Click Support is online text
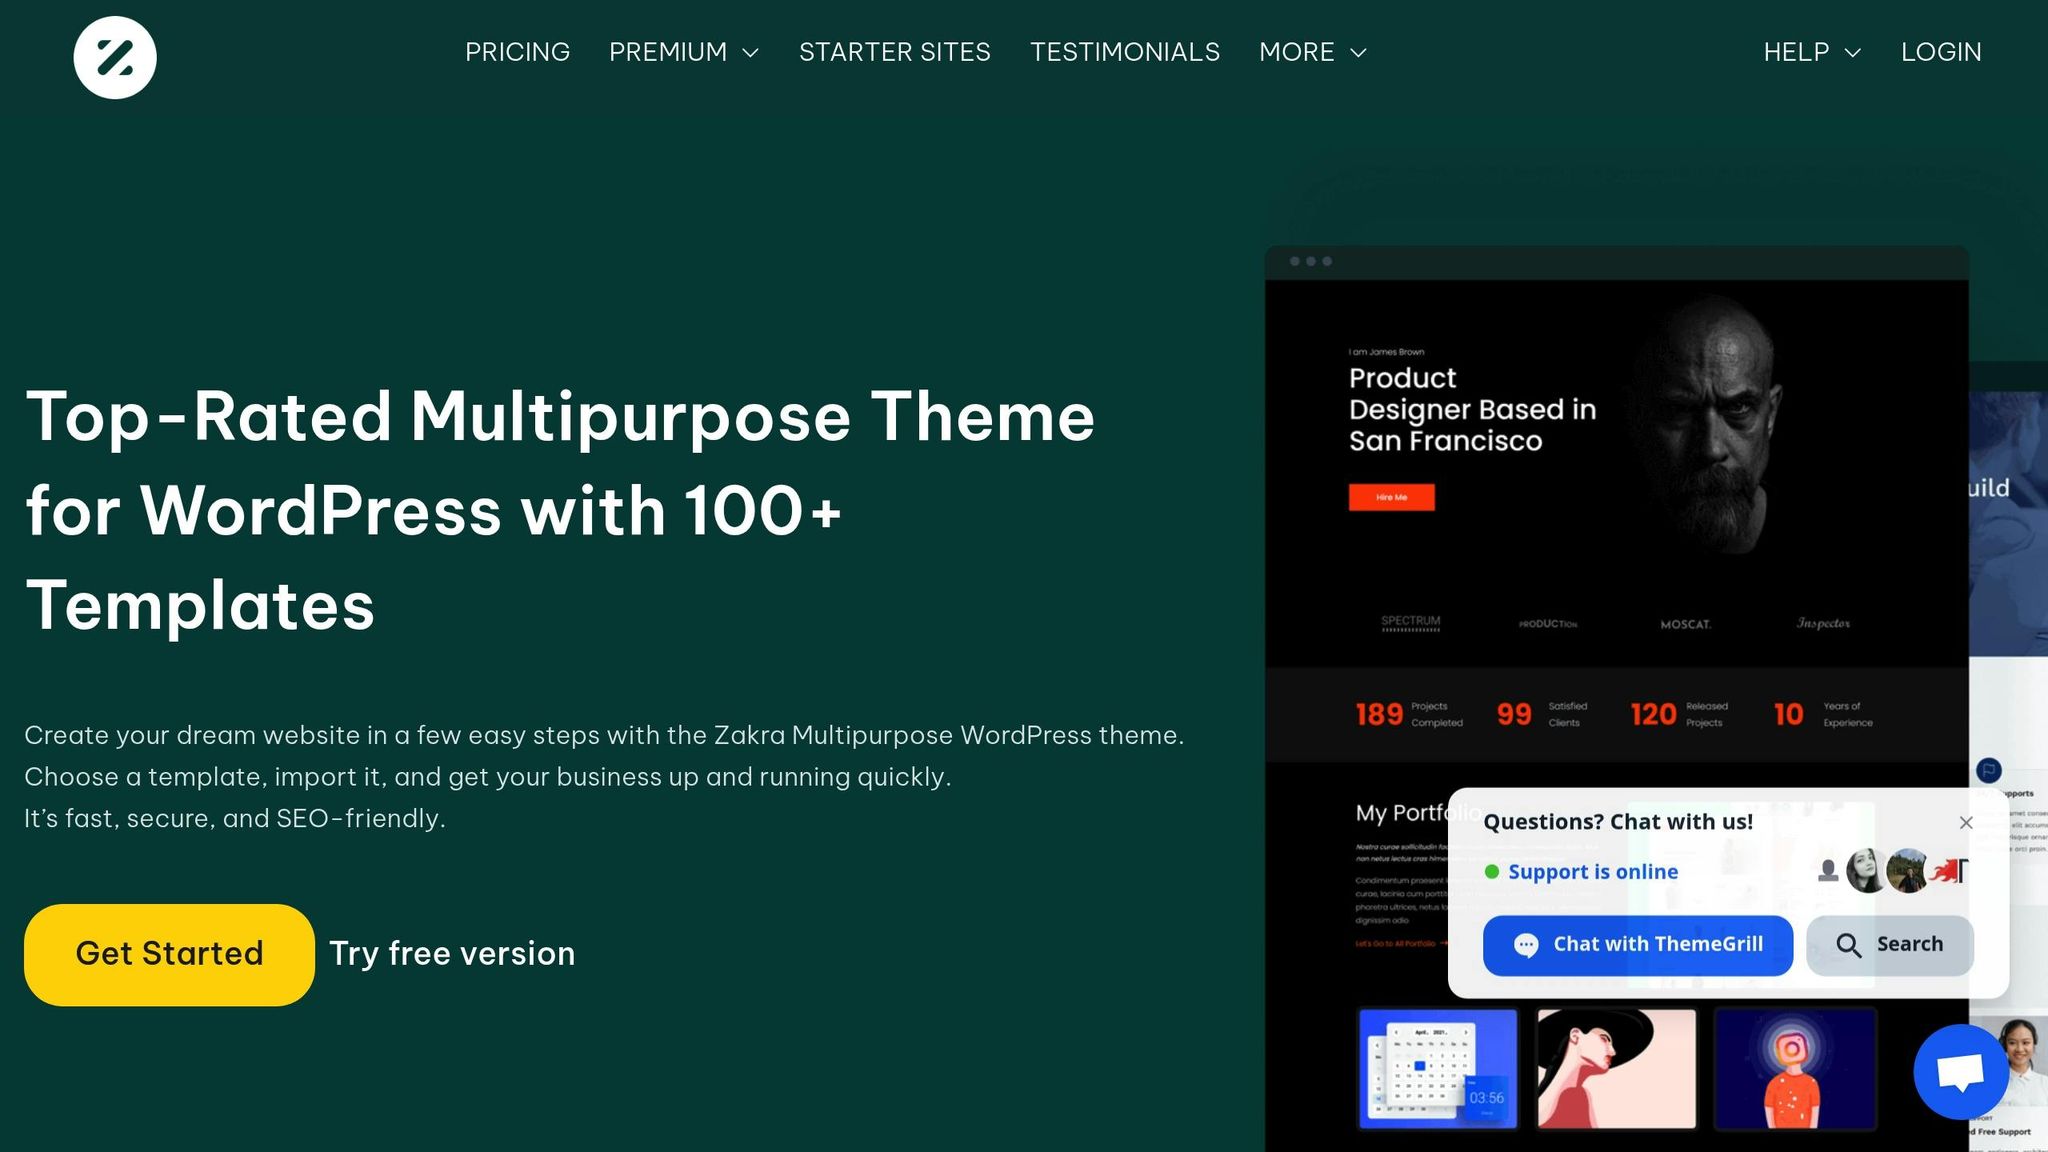 click(1593, 872)
